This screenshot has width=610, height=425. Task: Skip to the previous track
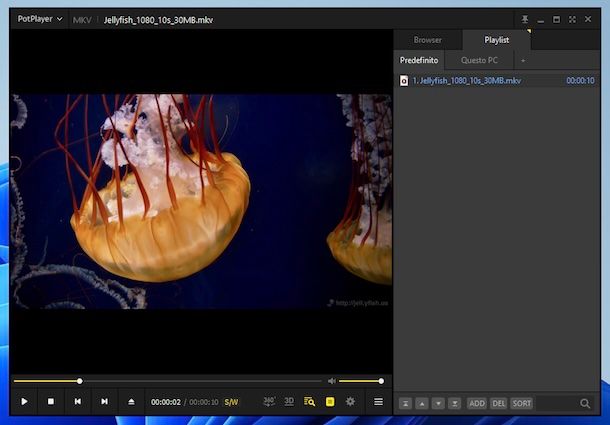pos(77,402)
